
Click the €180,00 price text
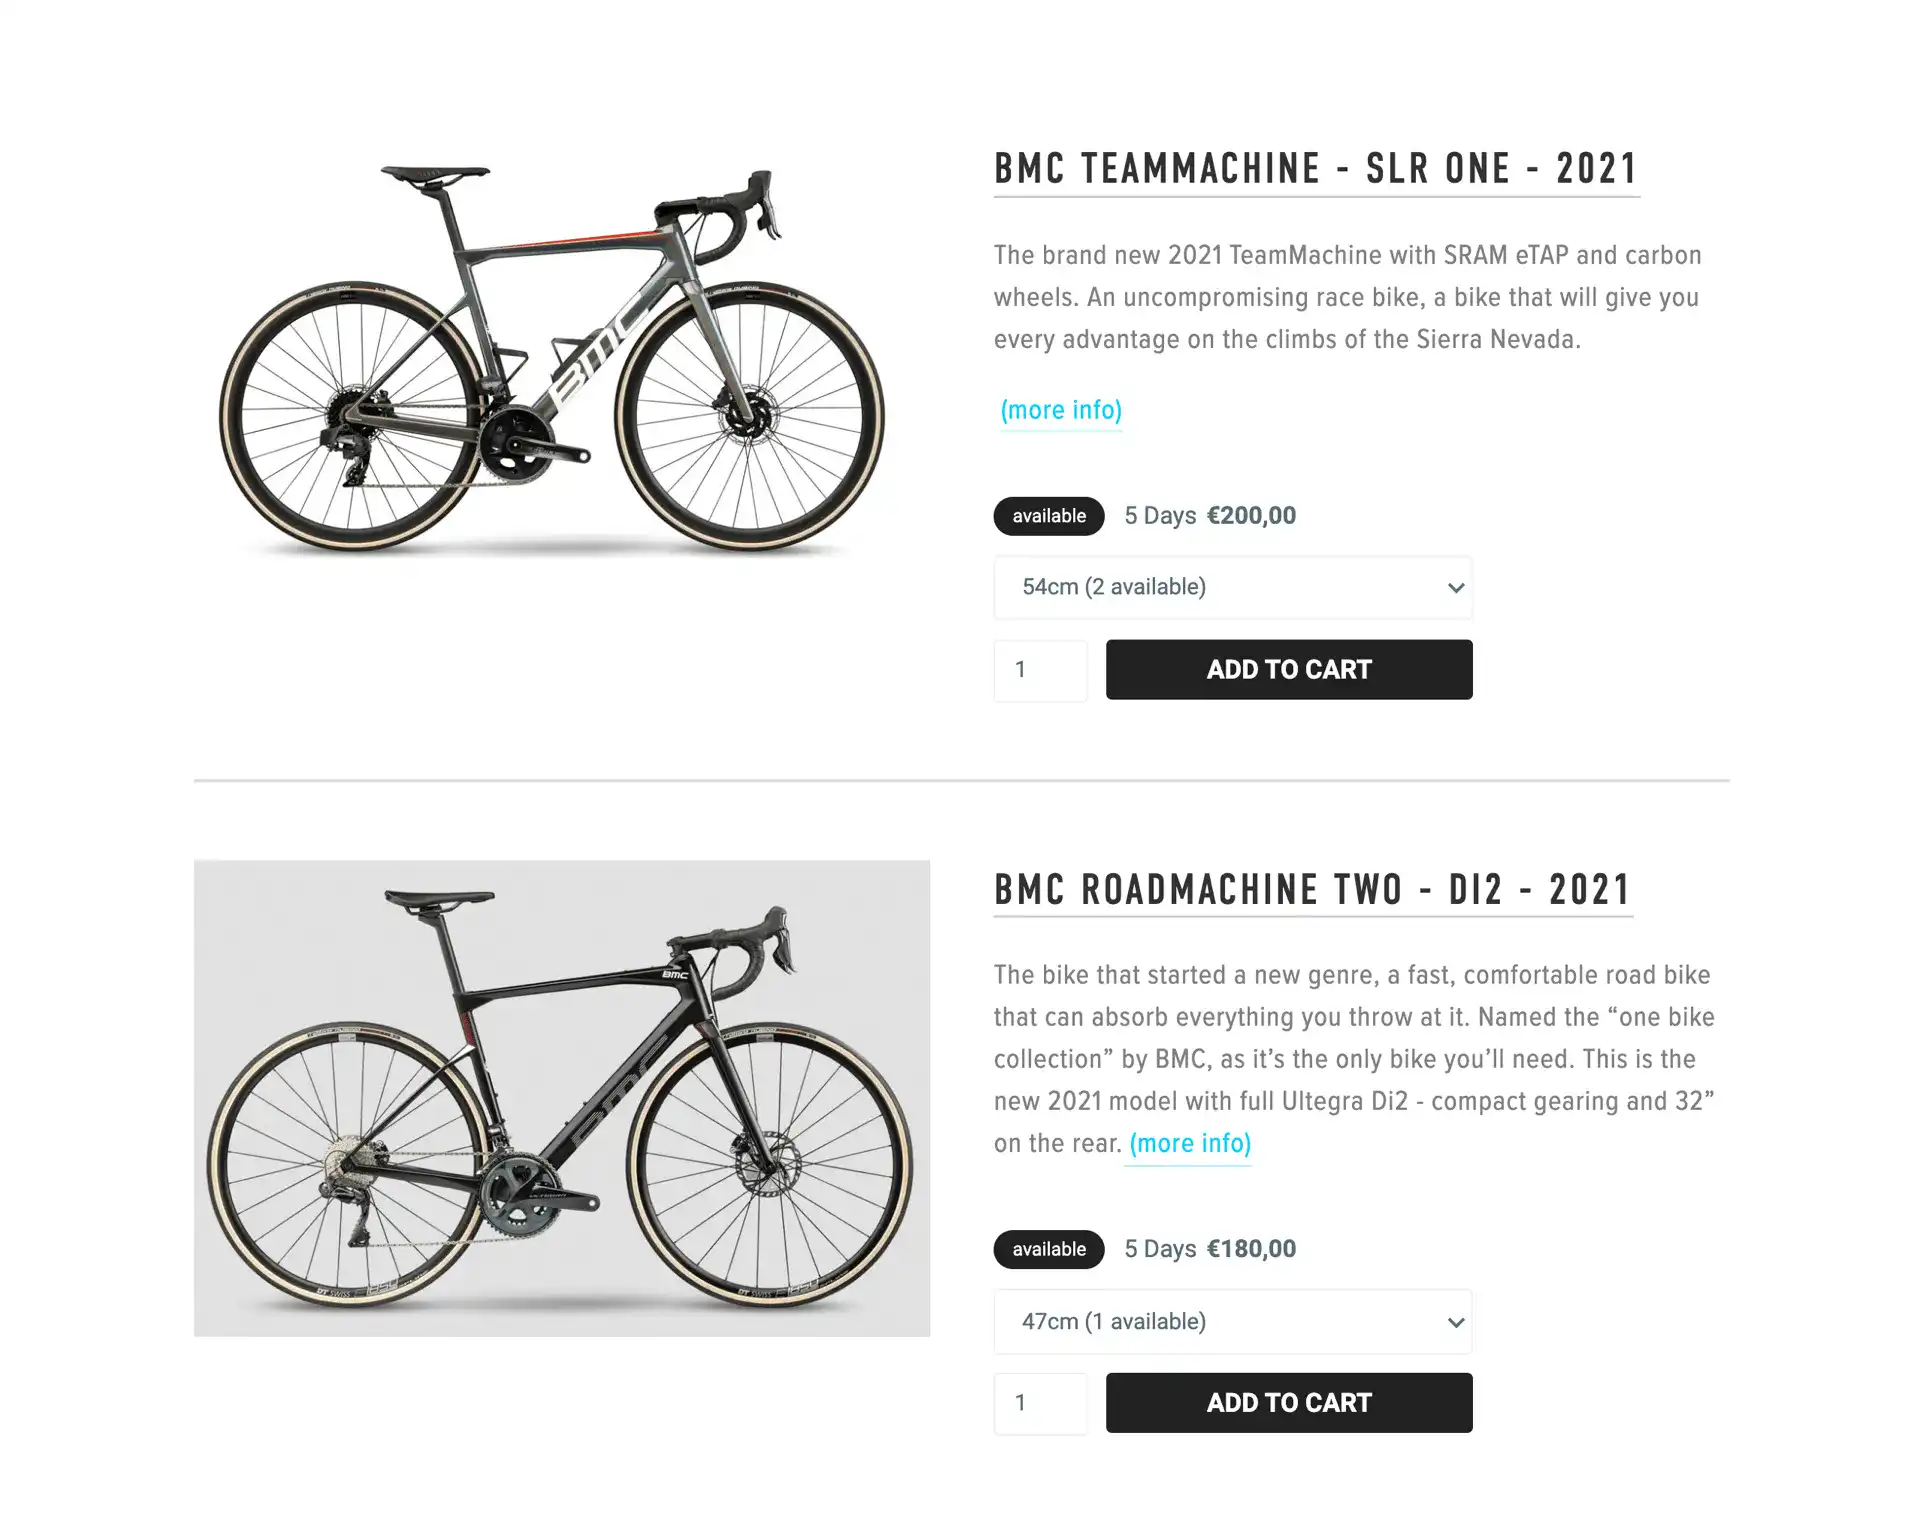click(1251, 1249)
